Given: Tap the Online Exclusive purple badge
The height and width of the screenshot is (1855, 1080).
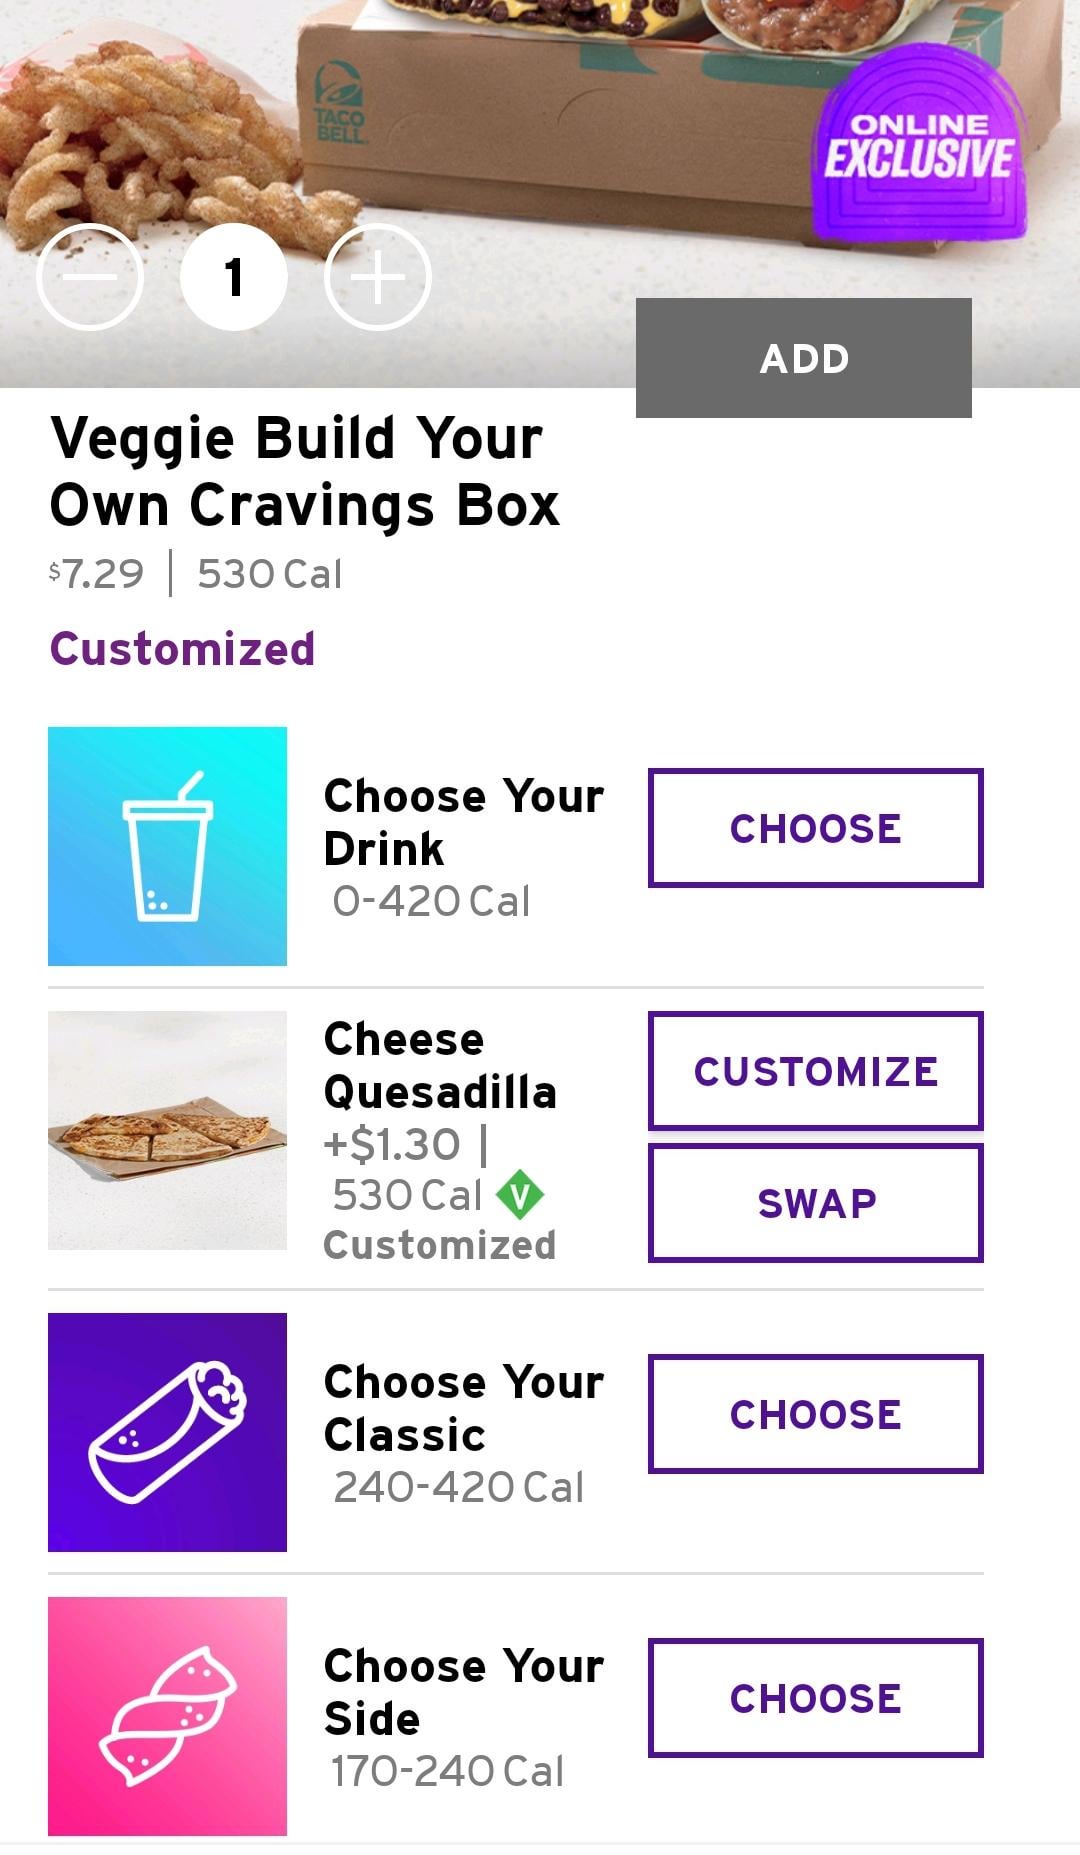Looking at the screenshot, I should (918, 147).
